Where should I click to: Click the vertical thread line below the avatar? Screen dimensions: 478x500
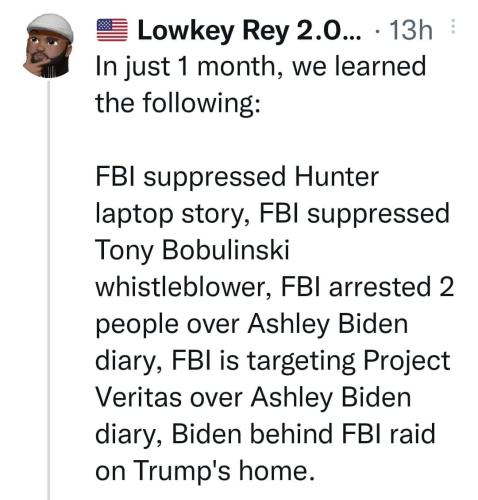click(48, 290)
